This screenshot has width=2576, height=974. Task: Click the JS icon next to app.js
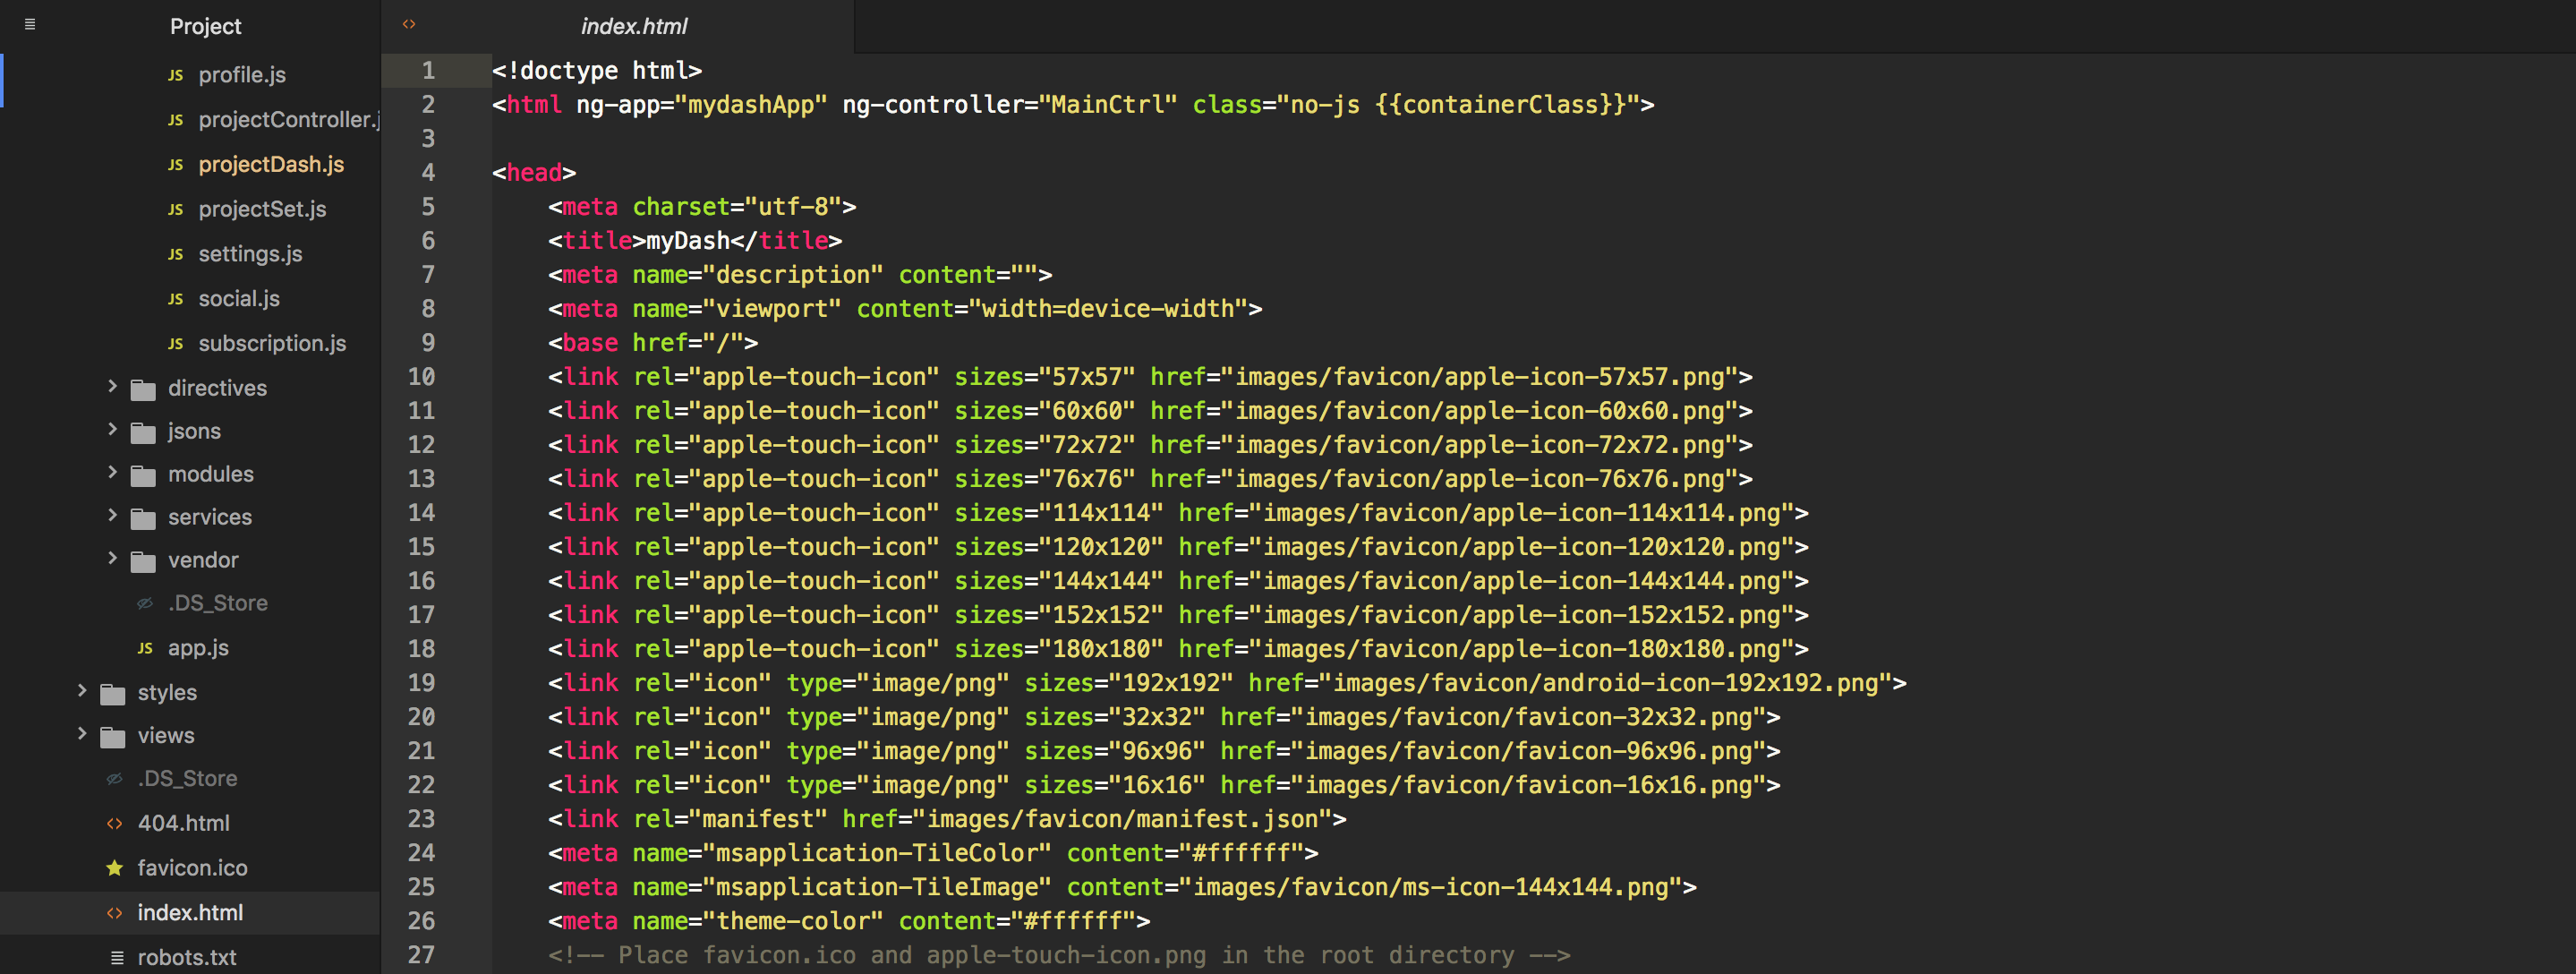click(x=145, y=649)
